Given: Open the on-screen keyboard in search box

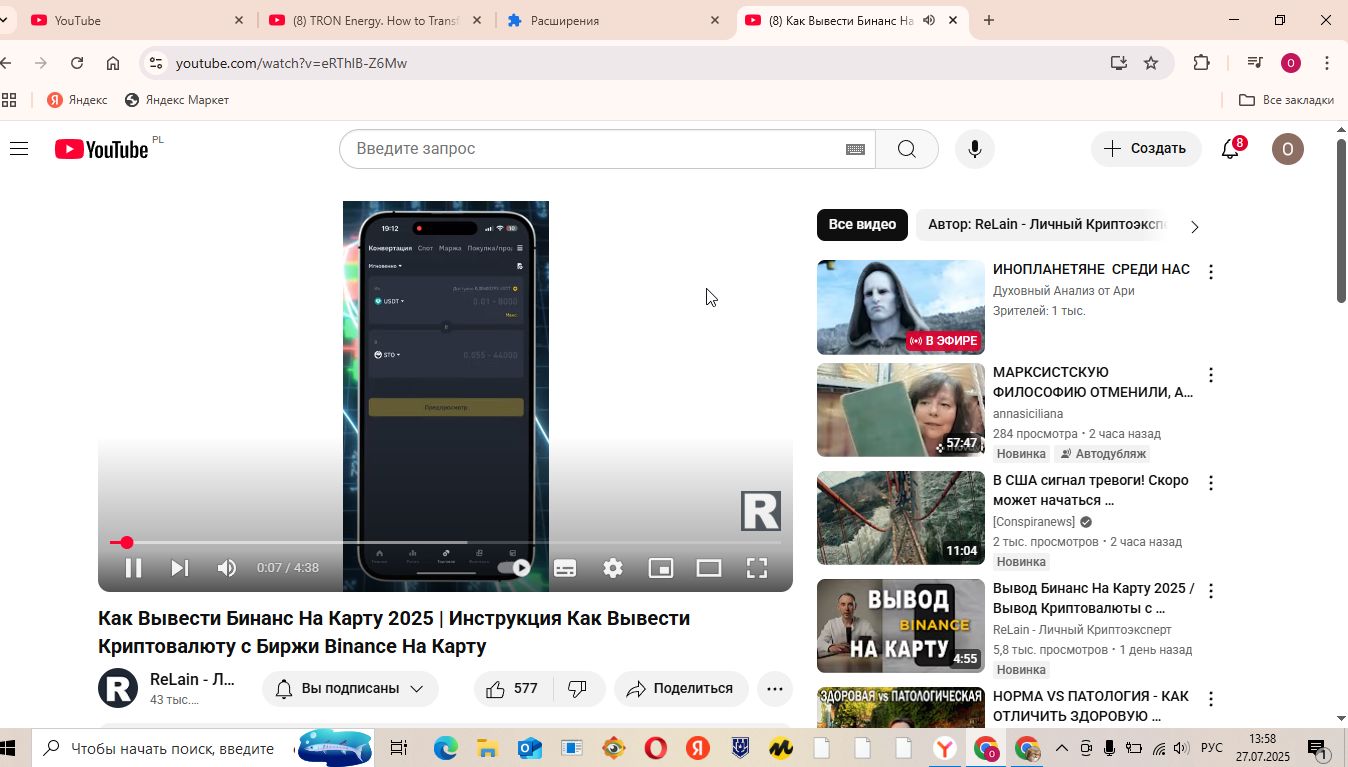Looking at the screenshot, I should tap(855, 149).
